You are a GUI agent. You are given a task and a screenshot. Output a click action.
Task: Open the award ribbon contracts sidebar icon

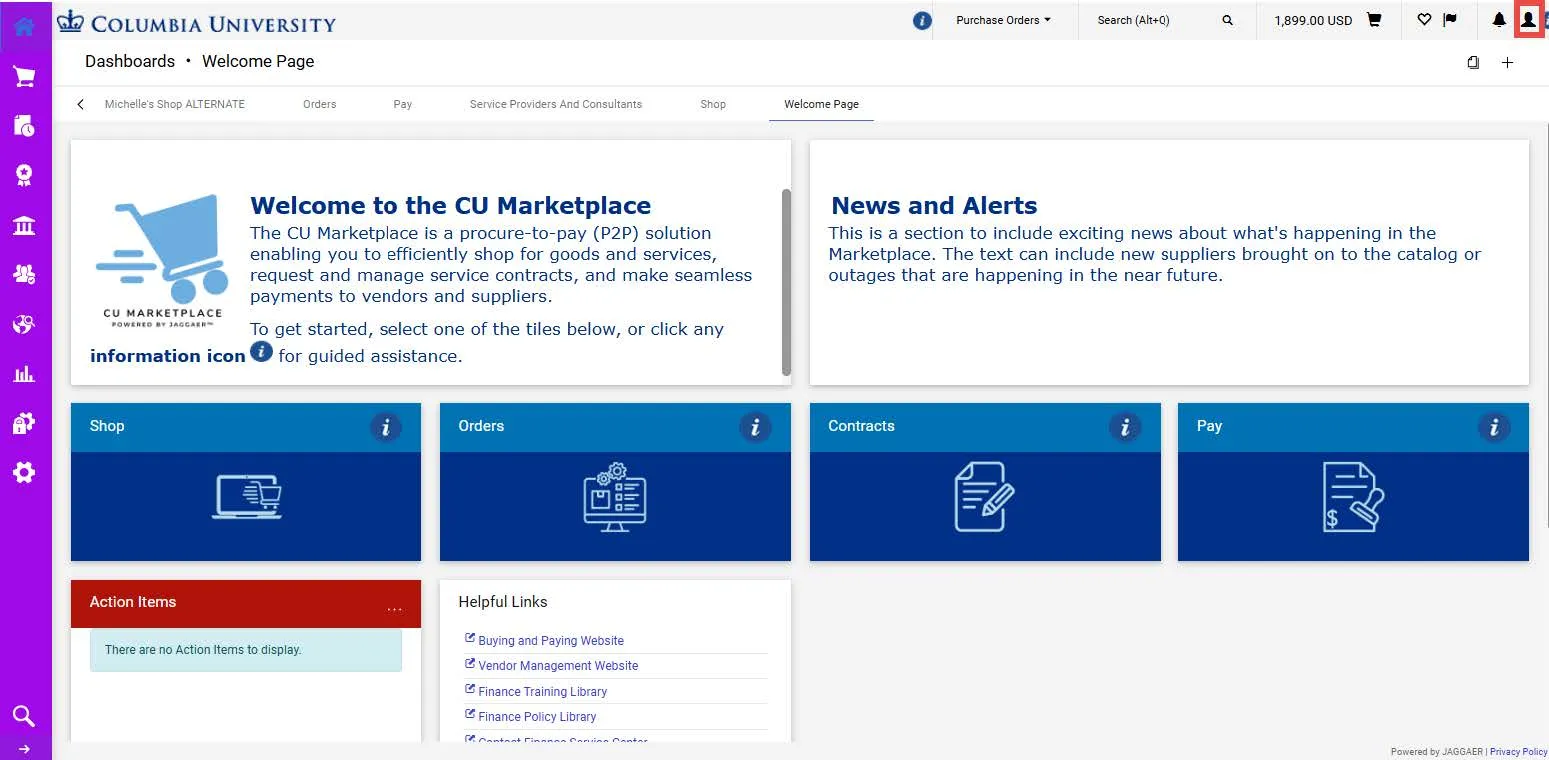24,176
